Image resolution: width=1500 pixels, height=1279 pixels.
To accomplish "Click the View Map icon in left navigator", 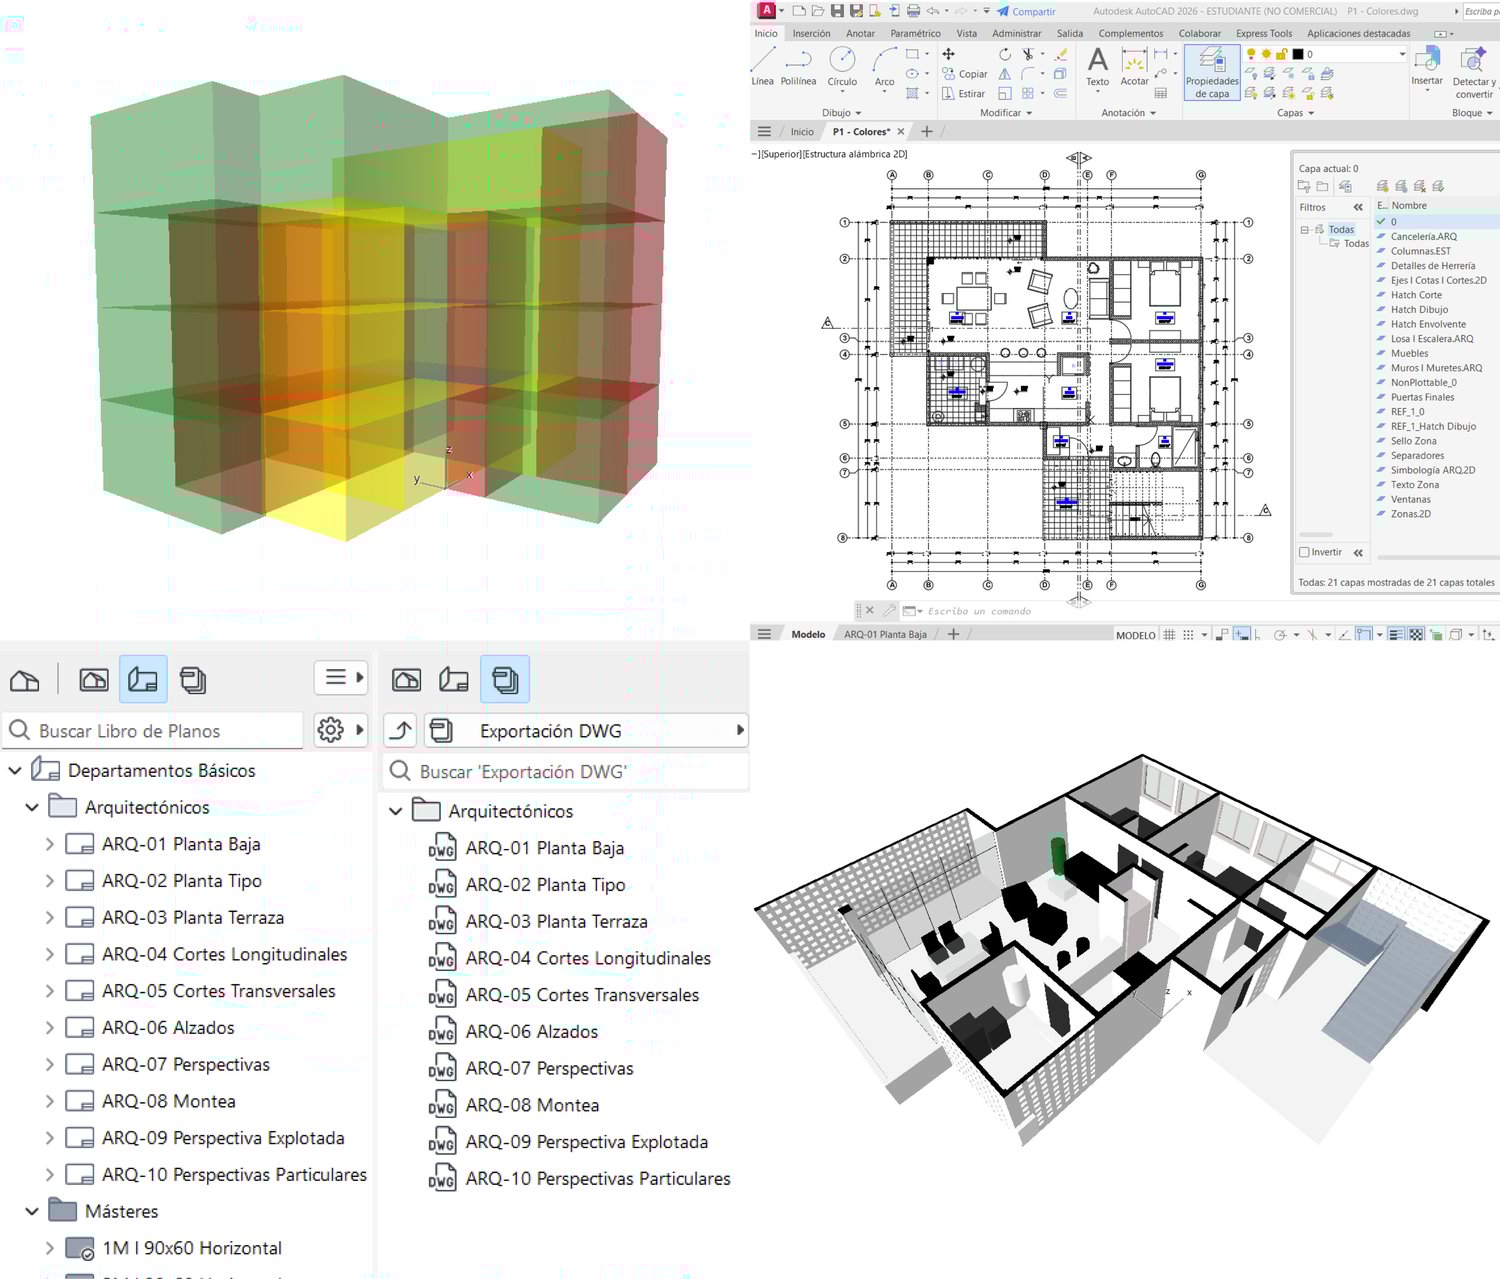I will point(93,681).
